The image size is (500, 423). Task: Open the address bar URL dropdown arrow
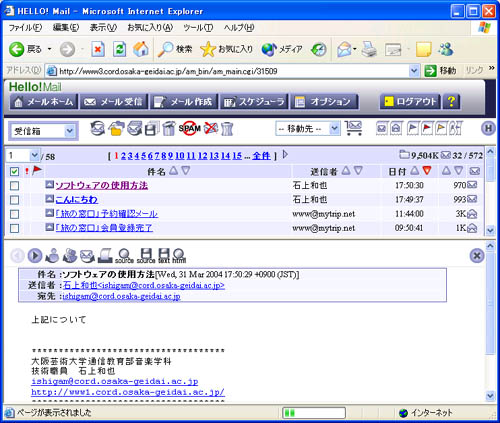click(414, 71)
